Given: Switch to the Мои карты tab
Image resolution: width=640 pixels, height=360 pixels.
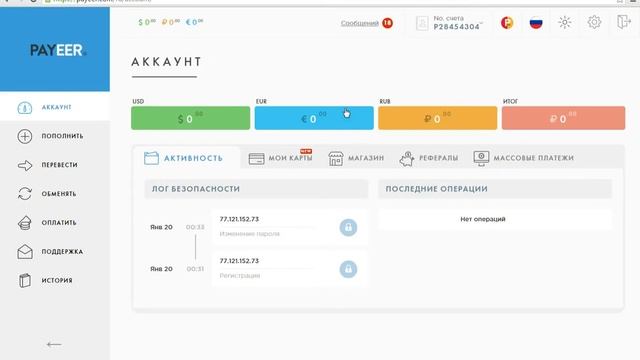Looking at the screenshot, I should point(280,158).
